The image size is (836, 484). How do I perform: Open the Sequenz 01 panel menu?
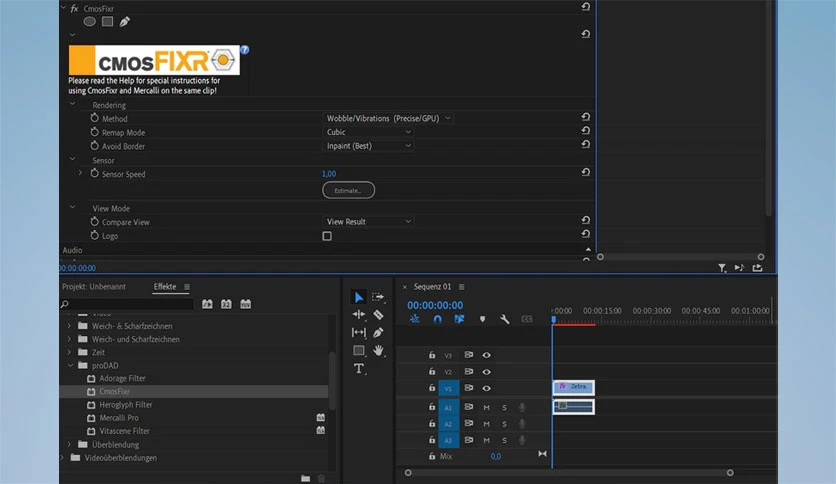(461, 287)
